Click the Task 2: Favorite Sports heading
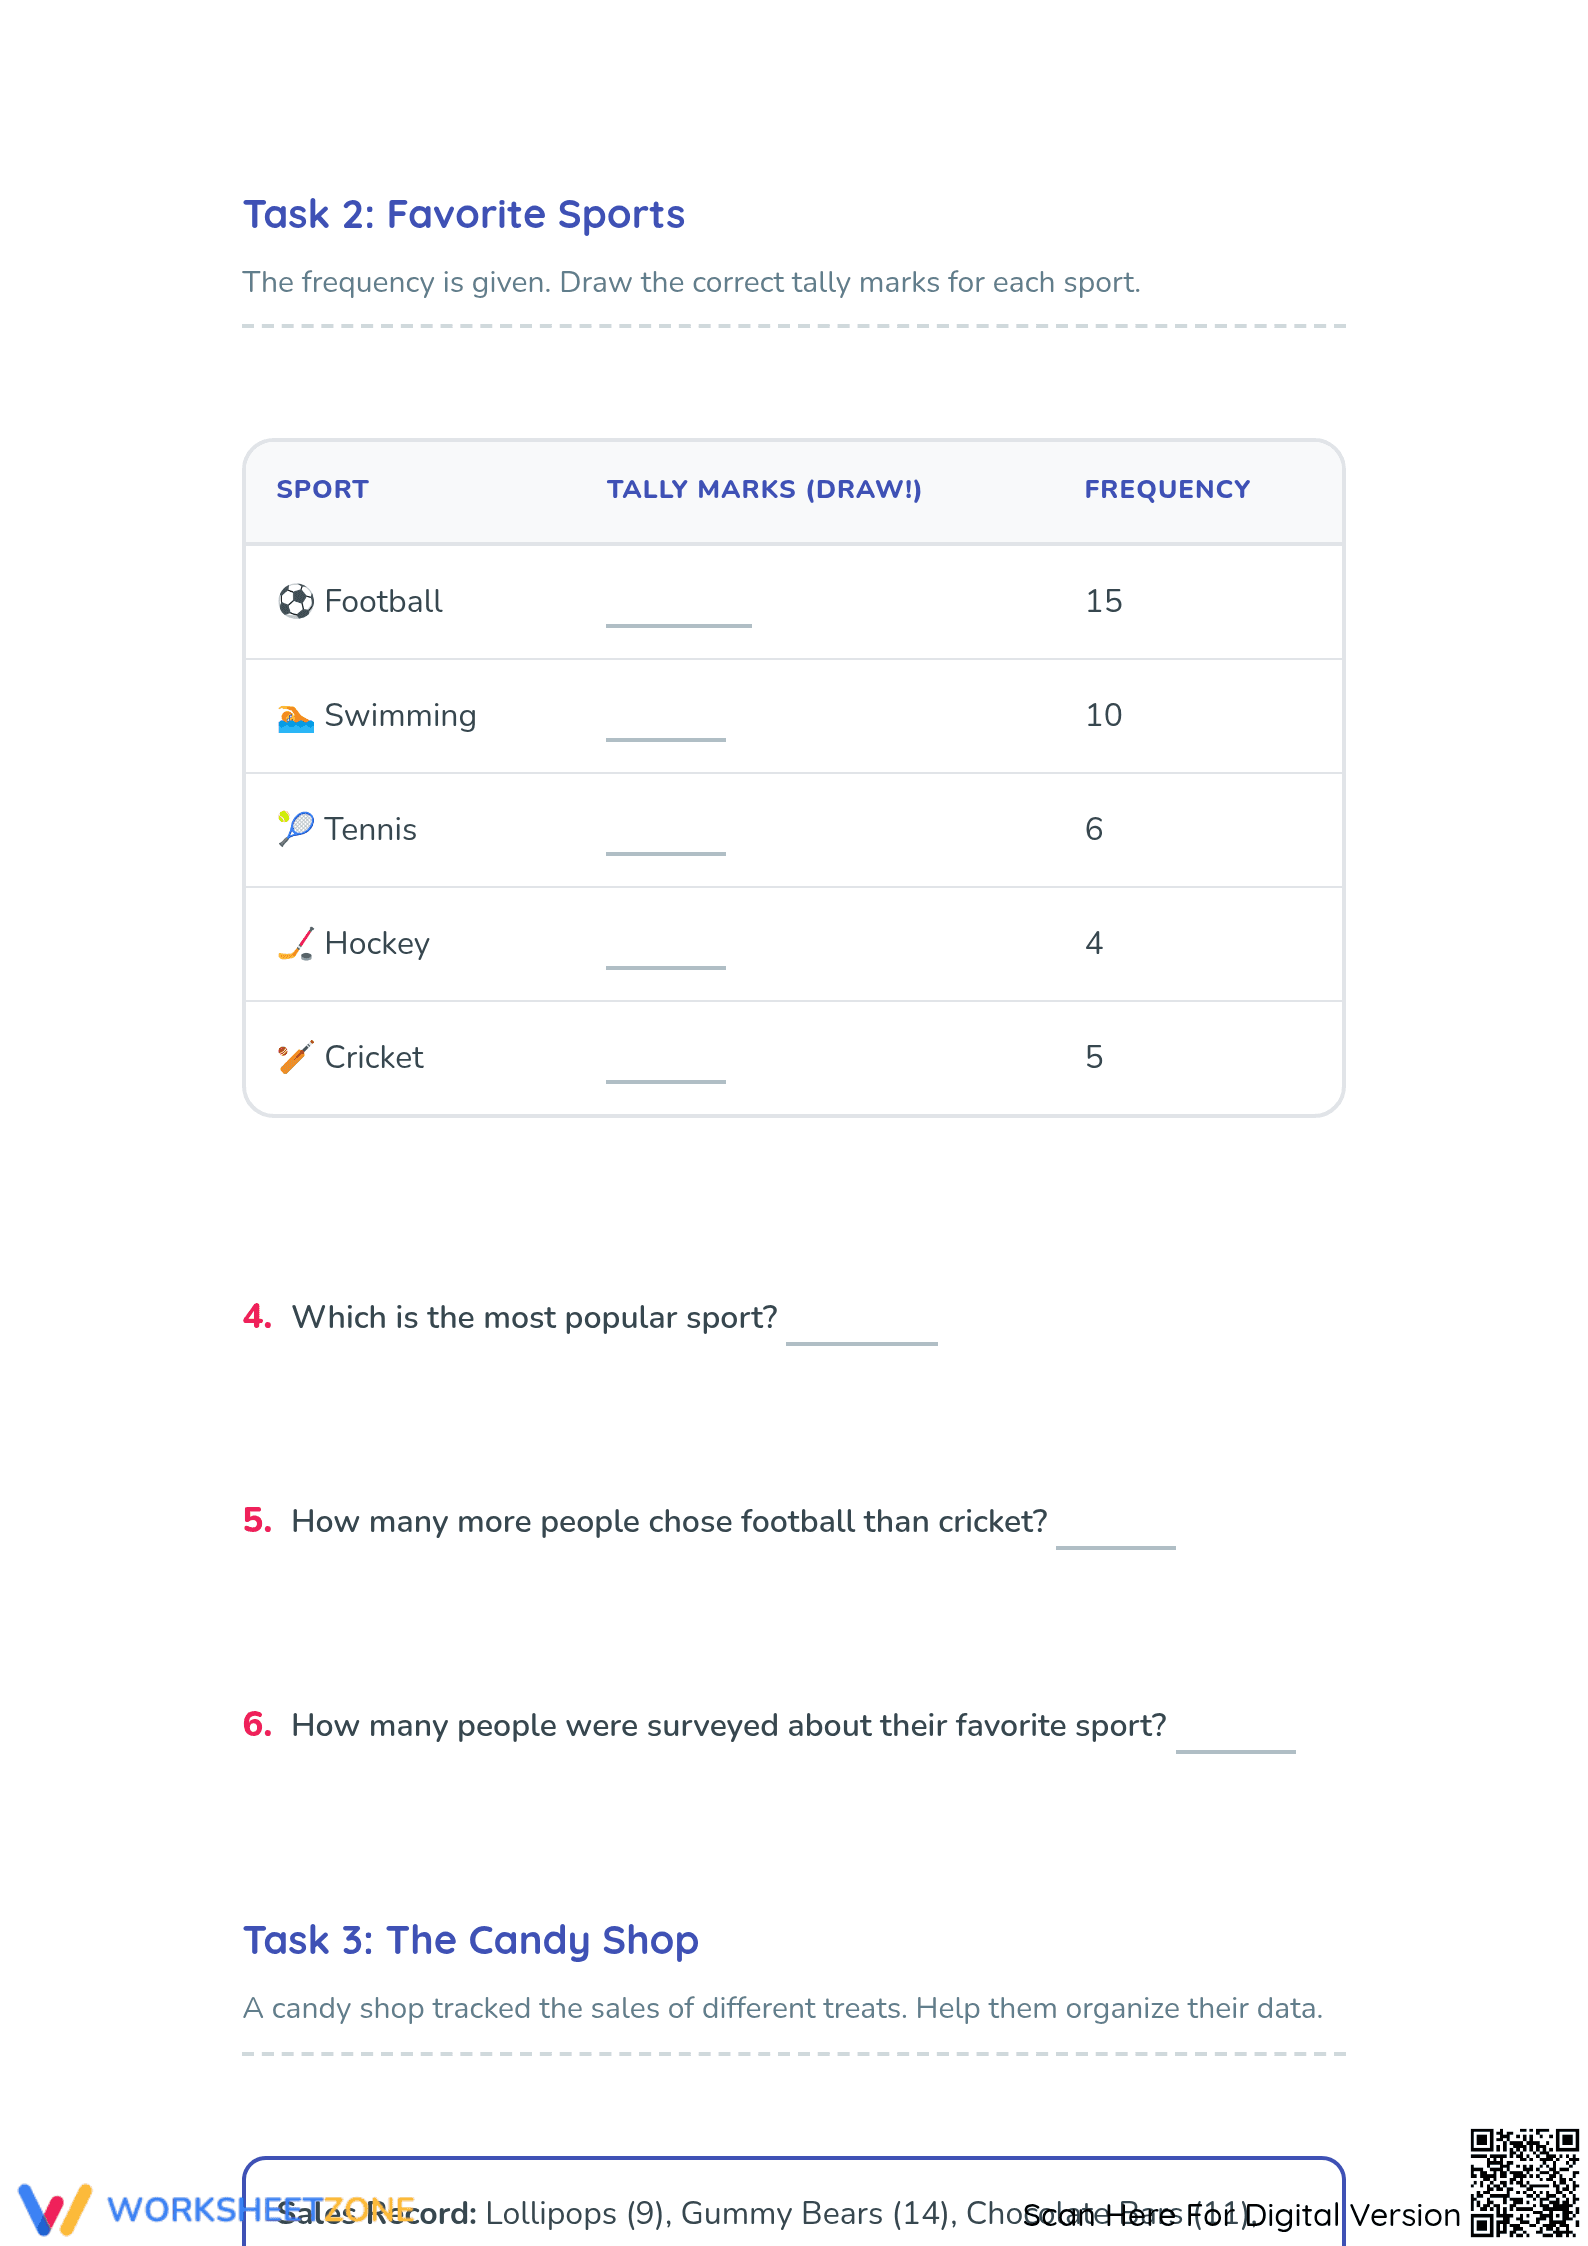The height and width of the screenshot is (2246, 1588). [x=464, y=215]
